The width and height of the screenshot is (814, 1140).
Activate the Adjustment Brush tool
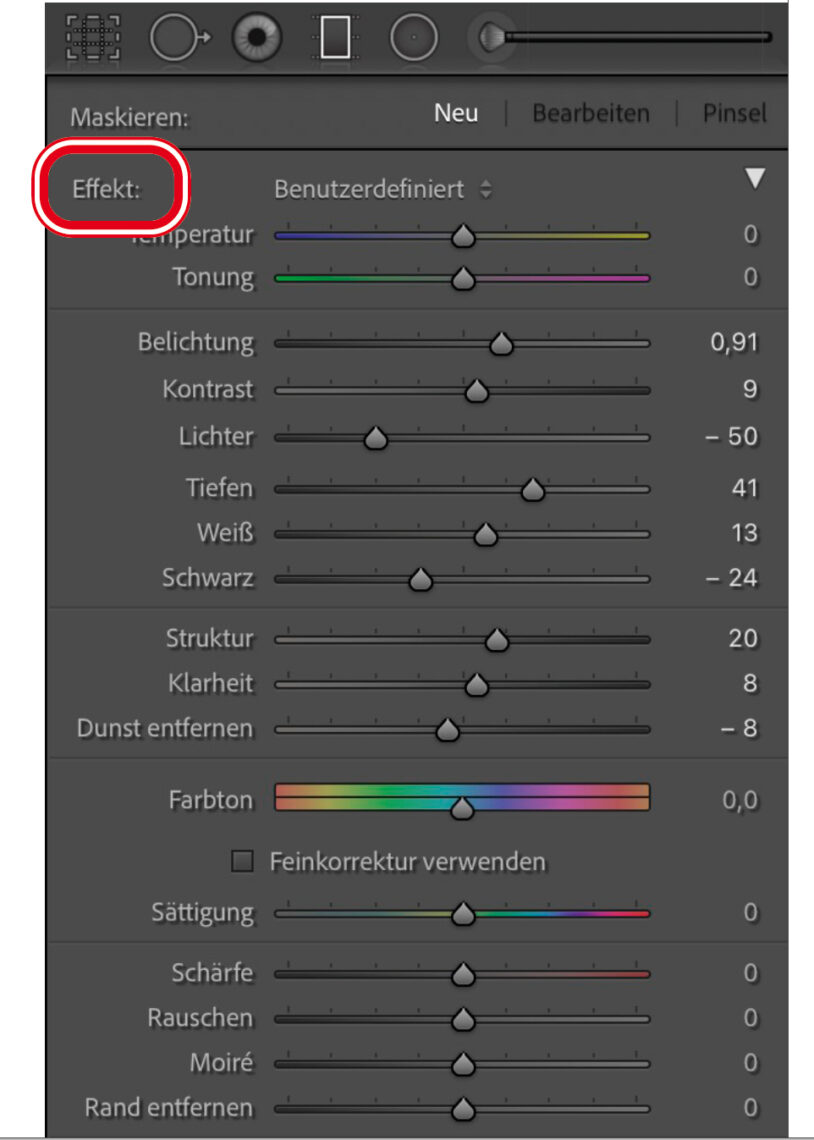pyautogui.click(x=490, y=37)
